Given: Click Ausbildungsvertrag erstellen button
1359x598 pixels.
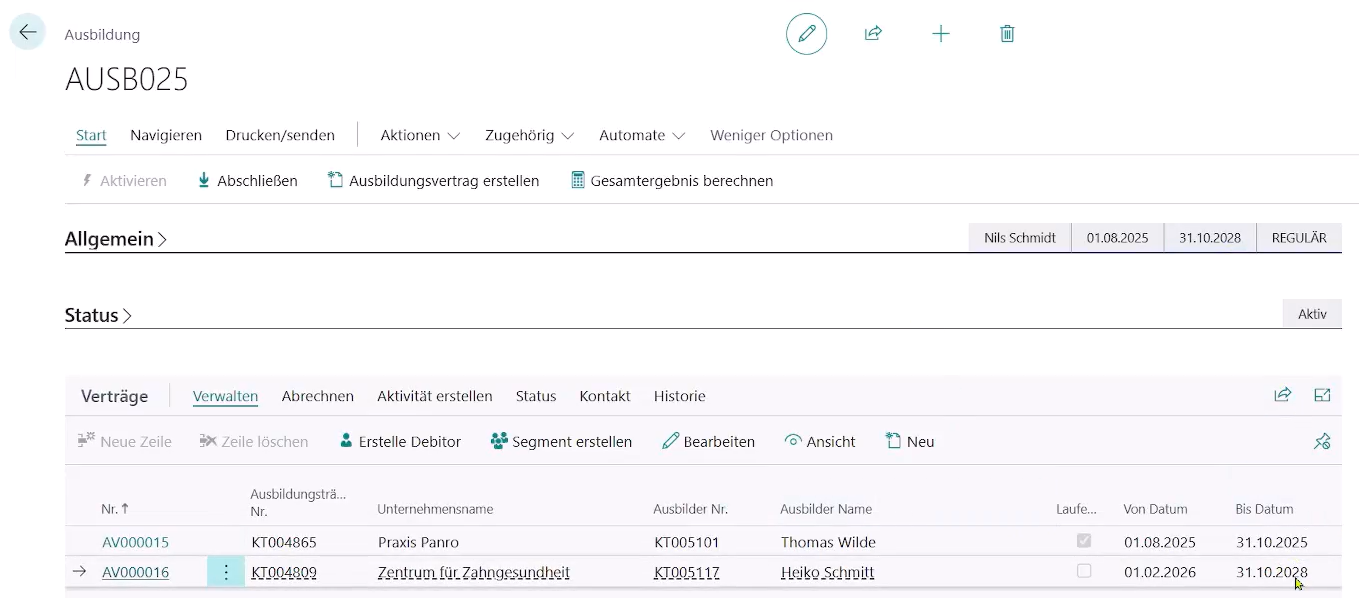Looking at the screenshot, I should tap(434, 181).
